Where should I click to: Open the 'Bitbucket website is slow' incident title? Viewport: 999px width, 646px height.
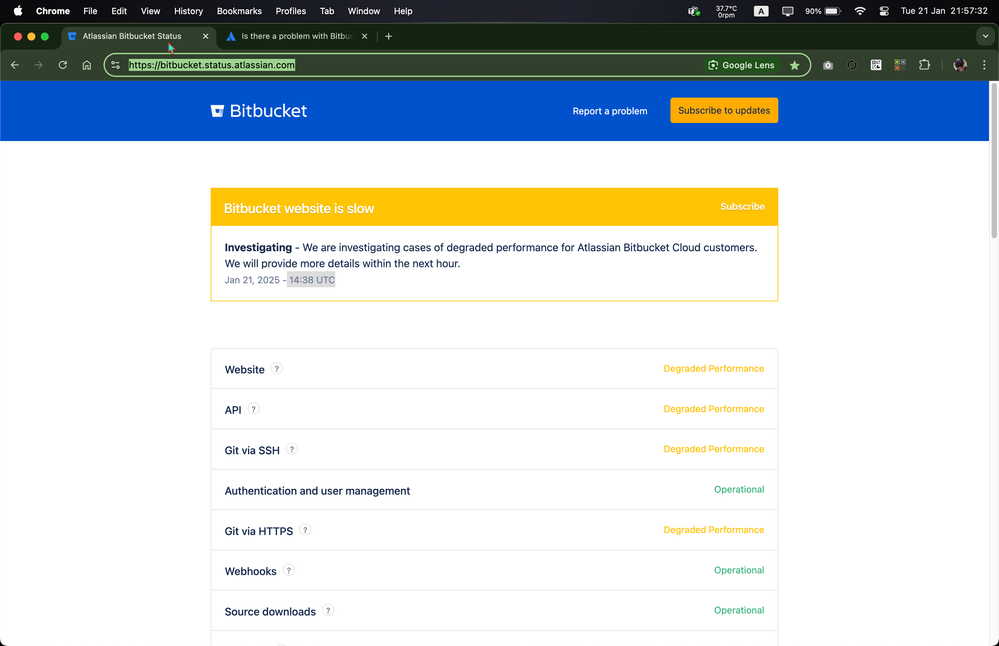click(299, 208)
